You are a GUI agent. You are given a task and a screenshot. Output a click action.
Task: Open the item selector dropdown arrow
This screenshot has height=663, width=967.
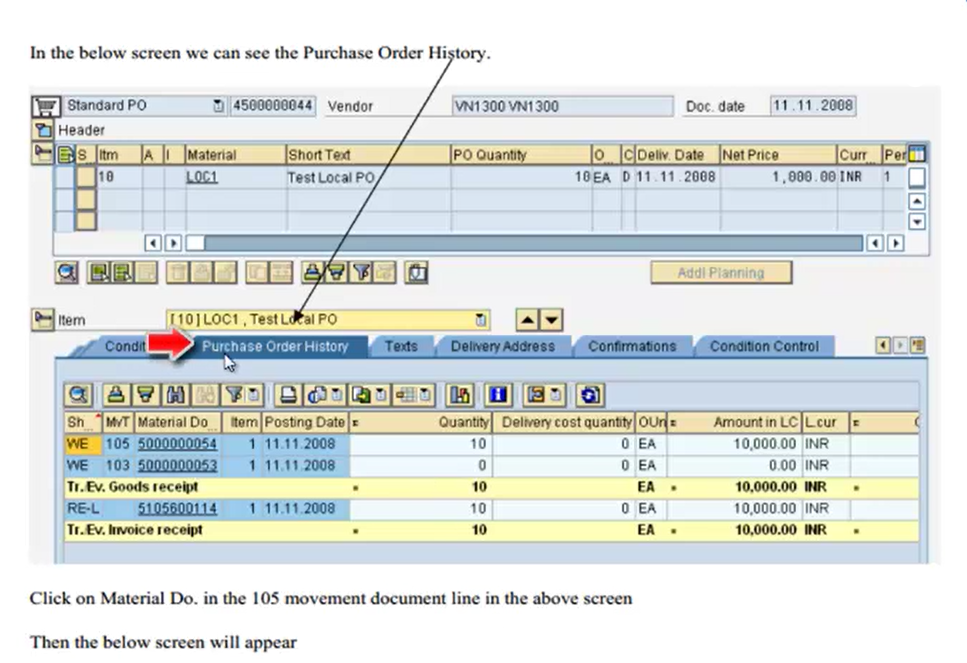(x=480, y=319)
